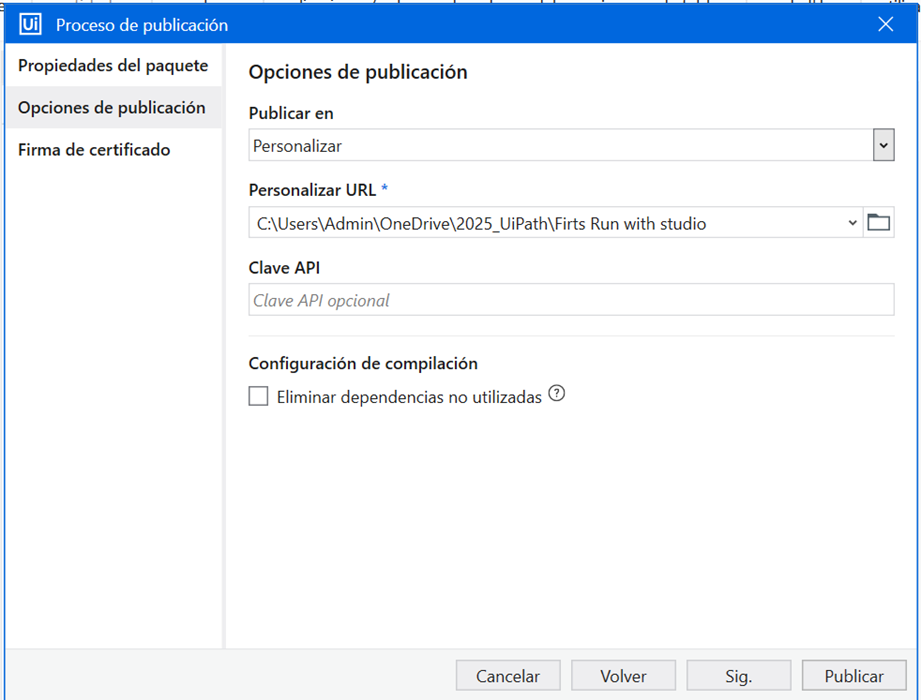Close the Proceso de publicación dialog
921x700 pixels.
coord(885,24)
